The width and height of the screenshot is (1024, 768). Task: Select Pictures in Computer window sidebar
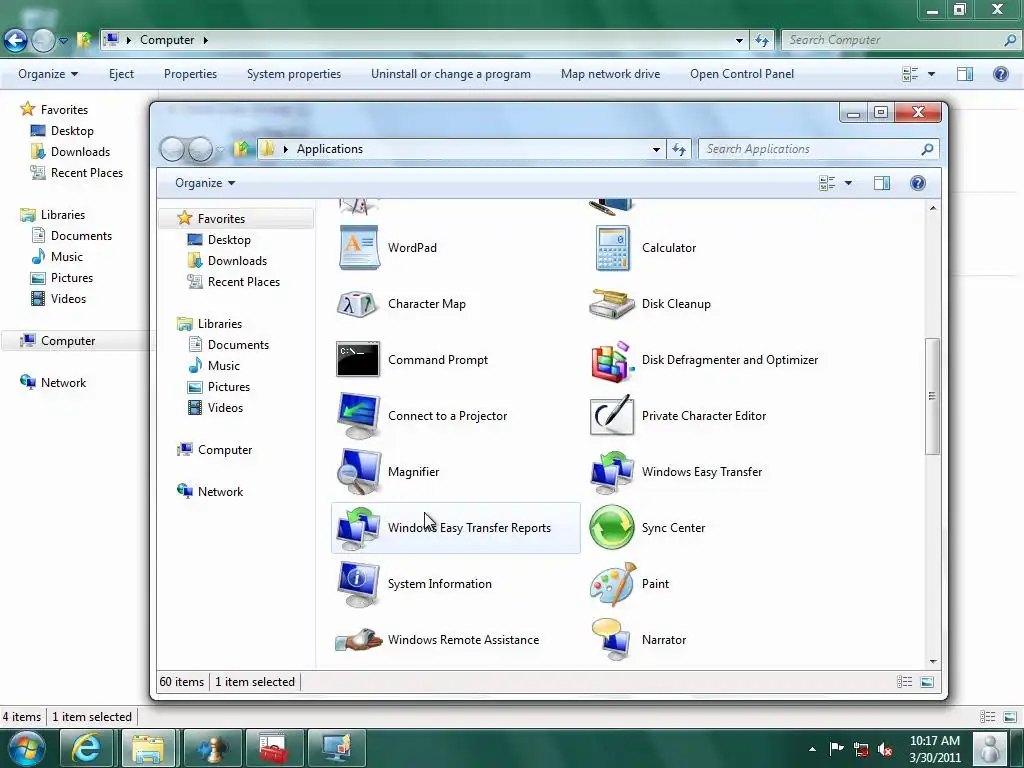[72, 278]
